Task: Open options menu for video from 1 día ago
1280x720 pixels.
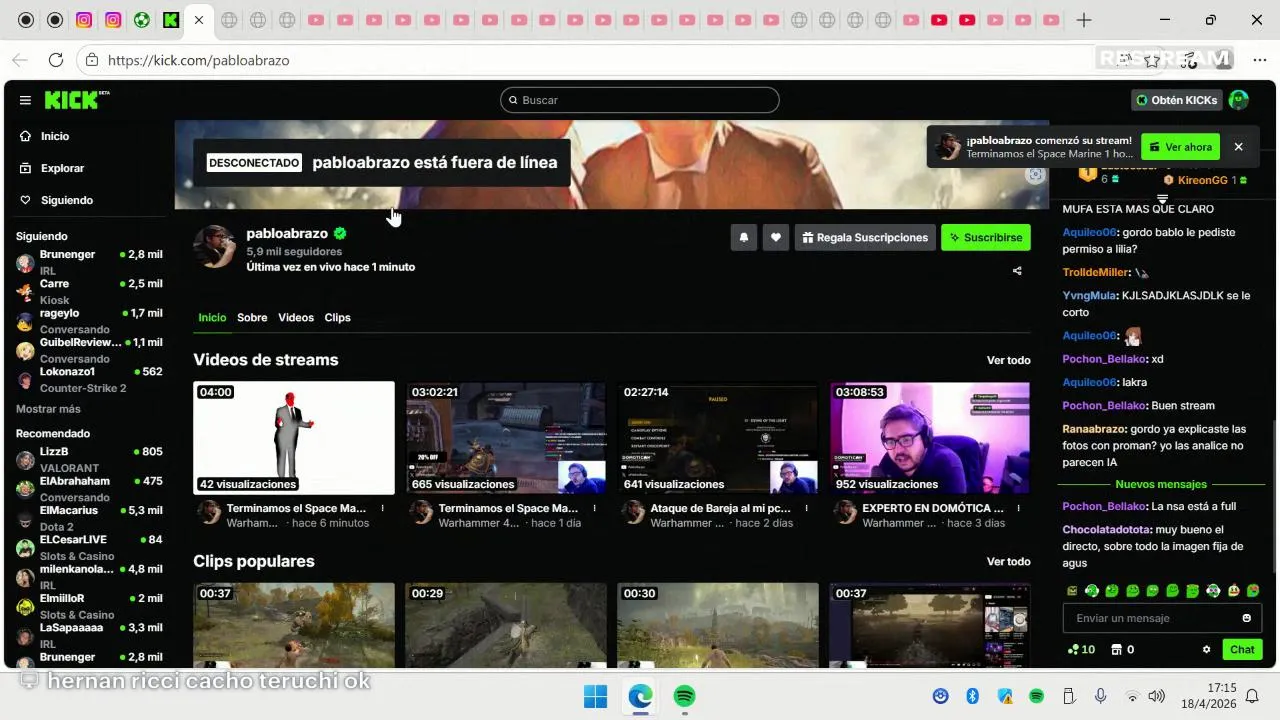Action: pos(594,508)
